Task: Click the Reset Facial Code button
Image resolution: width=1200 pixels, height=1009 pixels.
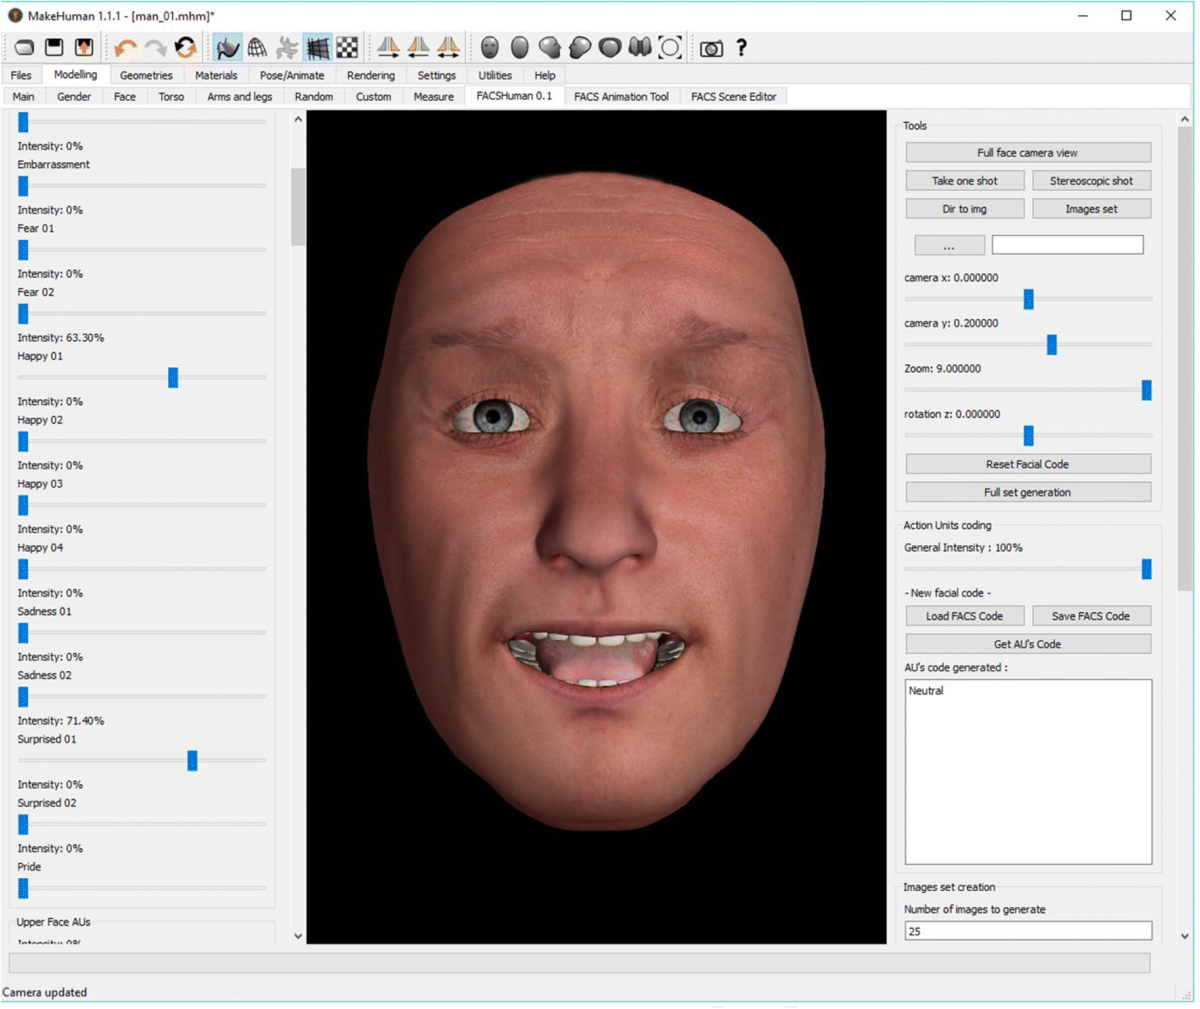Action: 1027,464
